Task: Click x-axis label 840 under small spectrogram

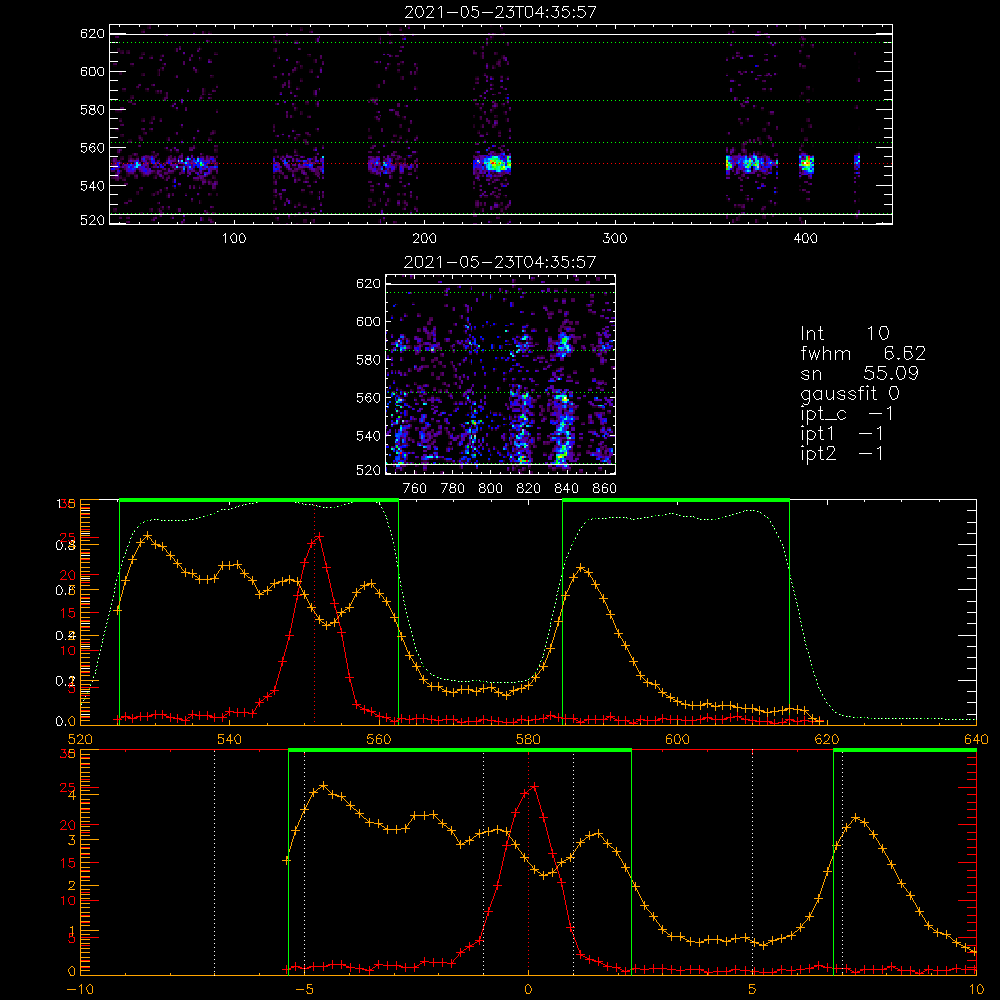Action: (x=566, y=489)
